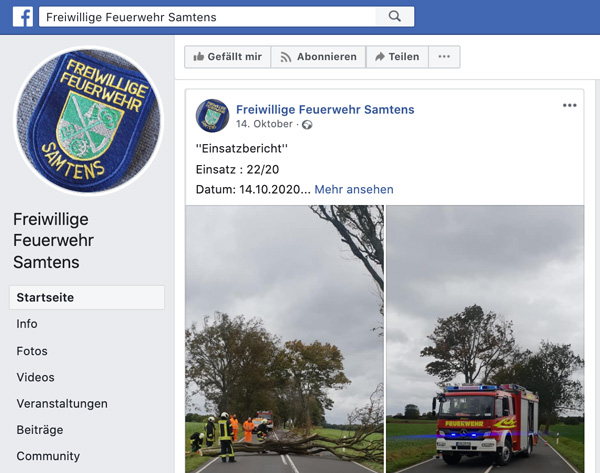600x473 pixels.
Task: Go to the Fotos section
Action: (32, 351)
